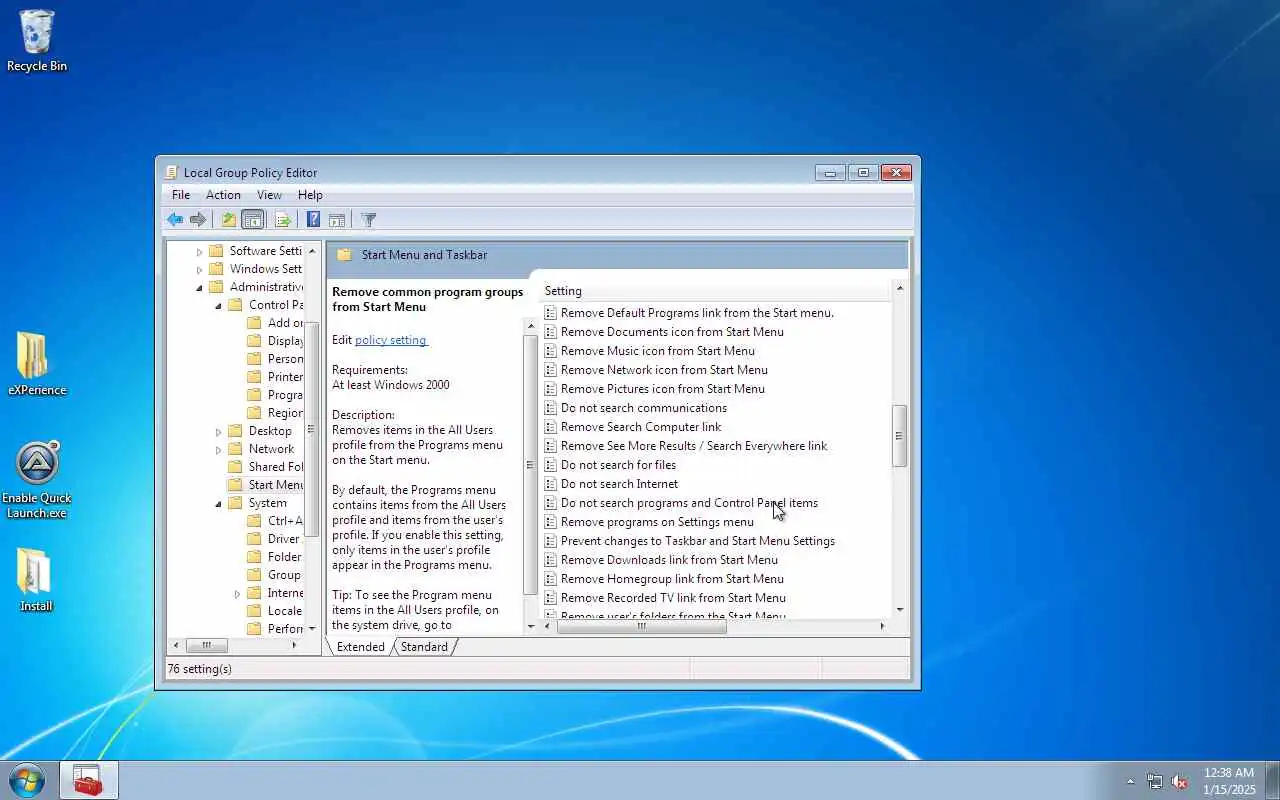Open the Action menu
The height and width of the screenshot is (800, 1280).
[x=223, y=195]
